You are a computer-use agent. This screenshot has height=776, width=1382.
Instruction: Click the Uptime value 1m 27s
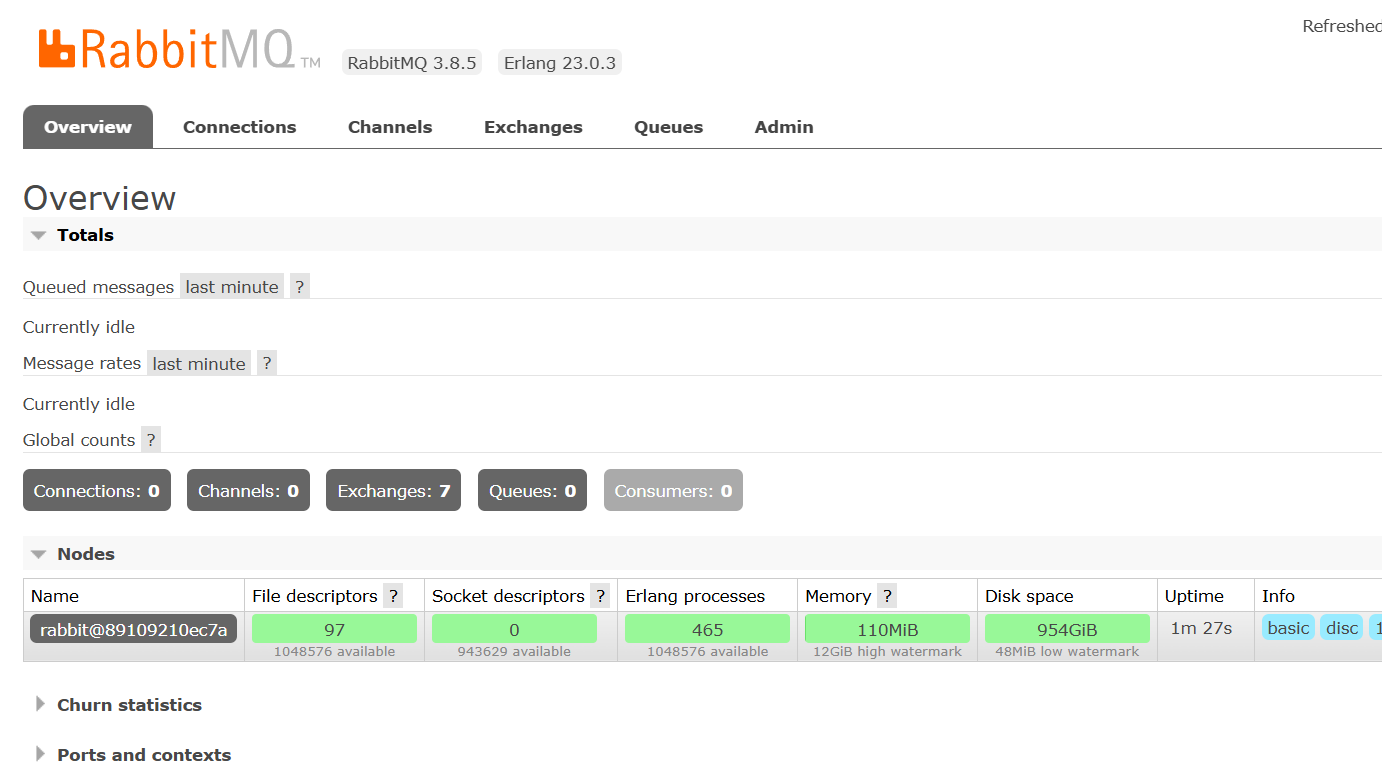pyautogui.click(x=1201, y=628)
